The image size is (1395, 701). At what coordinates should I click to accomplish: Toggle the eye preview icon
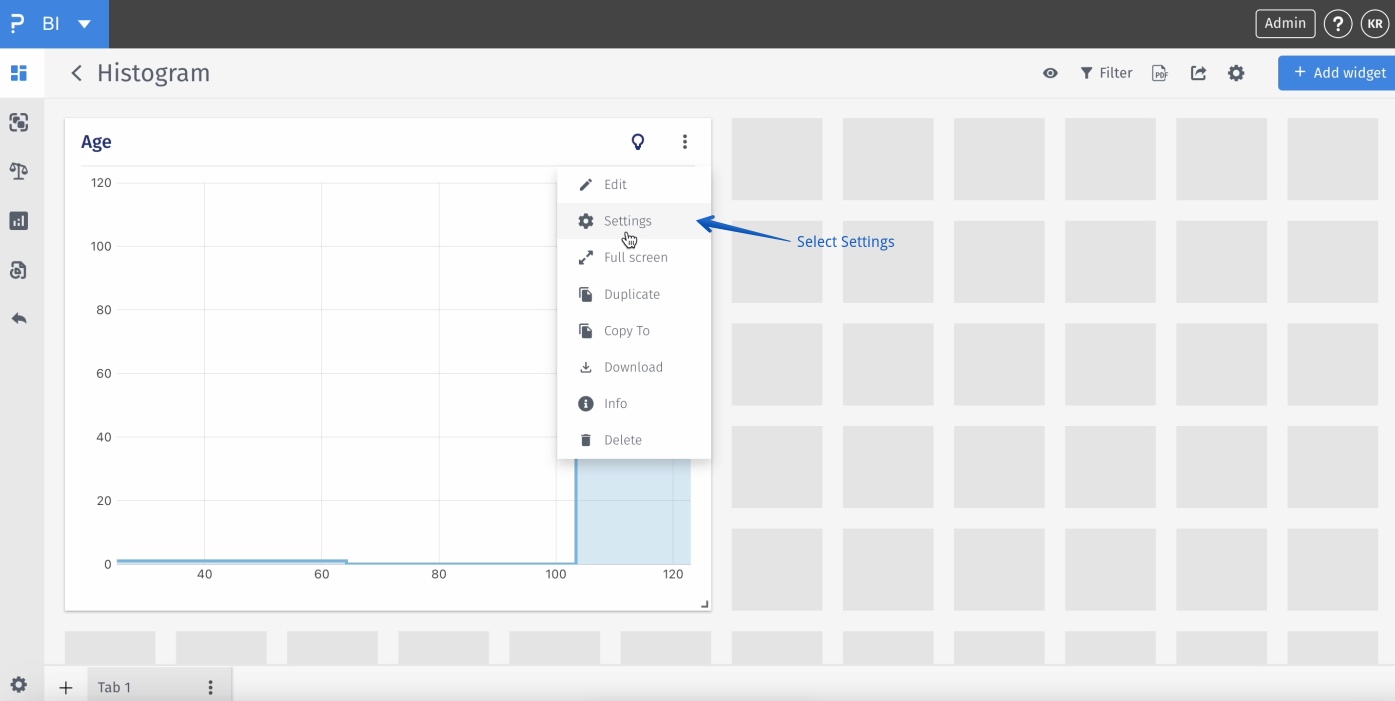pyautogui.click(x=1050, y=73)
